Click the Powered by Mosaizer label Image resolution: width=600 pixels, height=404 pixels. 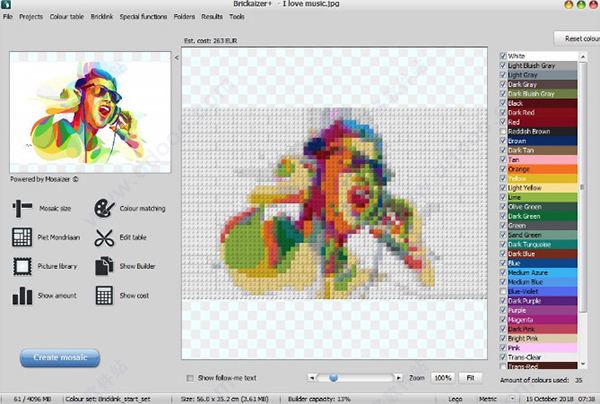point(44,179)
